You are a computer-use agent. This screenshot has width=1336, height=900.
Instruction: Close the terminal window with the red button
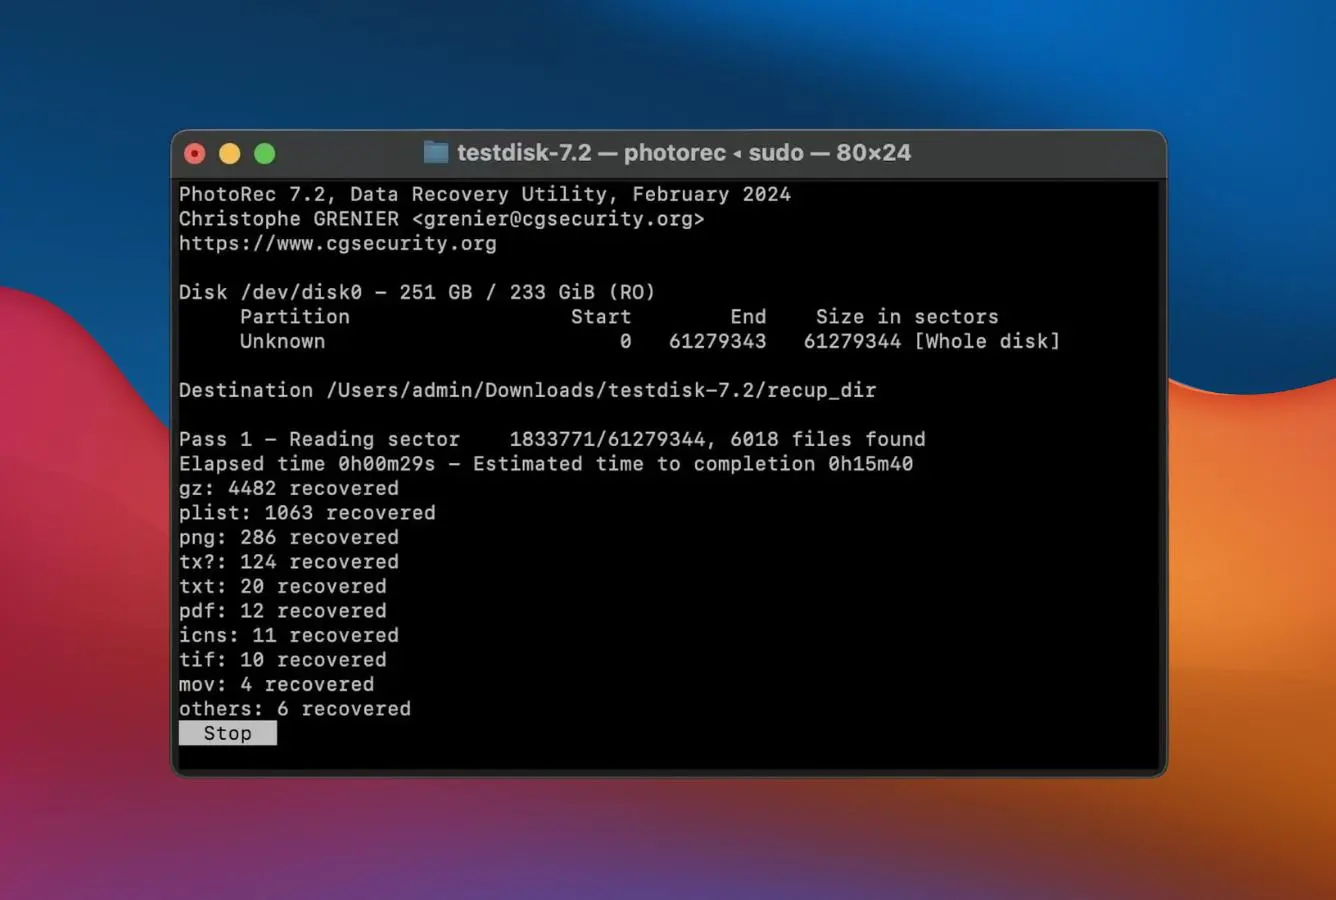[195, 153]
